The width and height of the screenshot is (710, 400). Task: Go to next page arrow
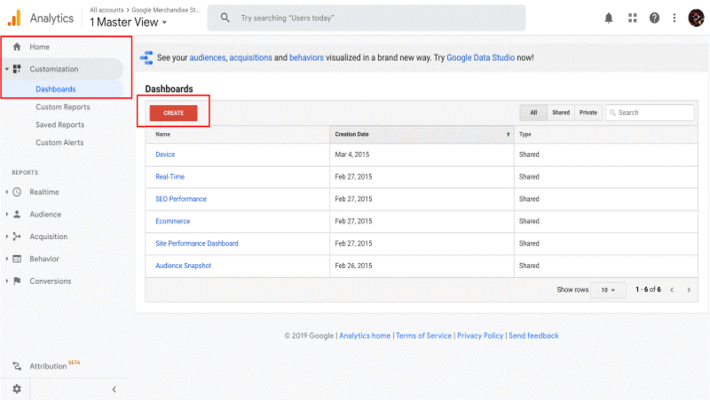[688, 290]
